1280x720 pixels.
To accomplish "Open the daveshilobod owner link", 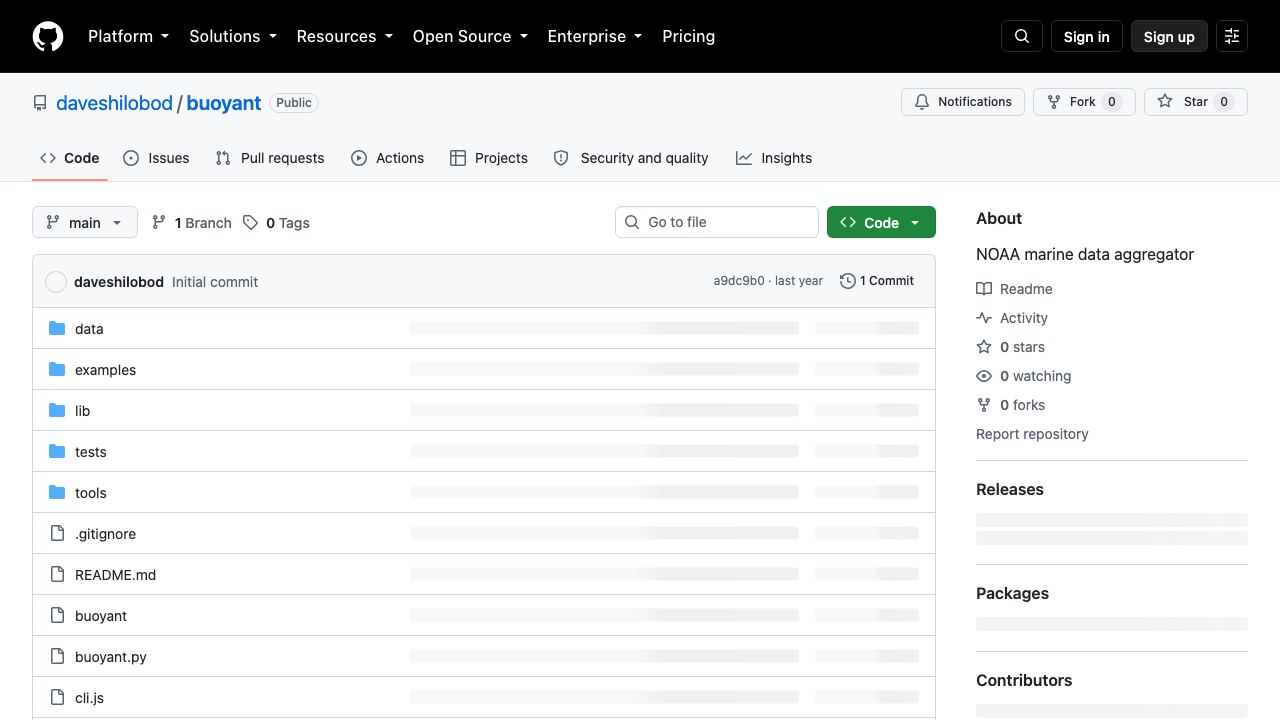I will [114, 103].
